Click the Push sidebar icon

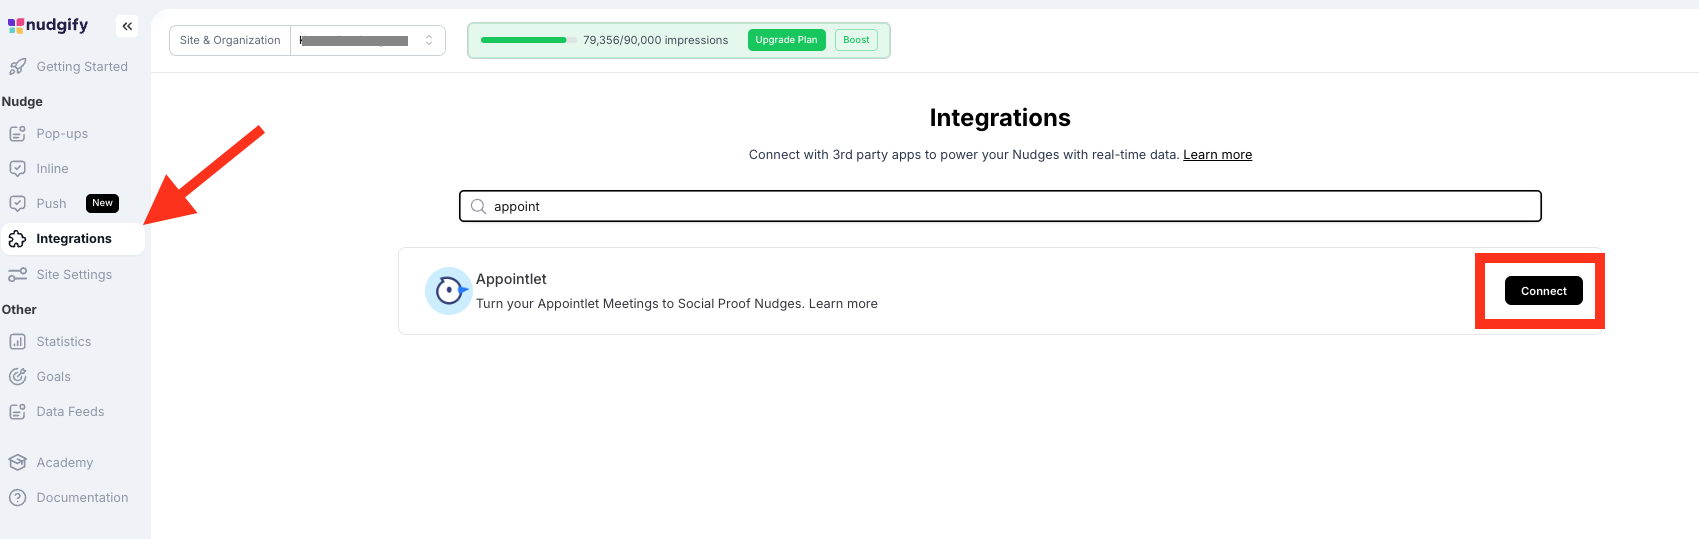[17, 204]
